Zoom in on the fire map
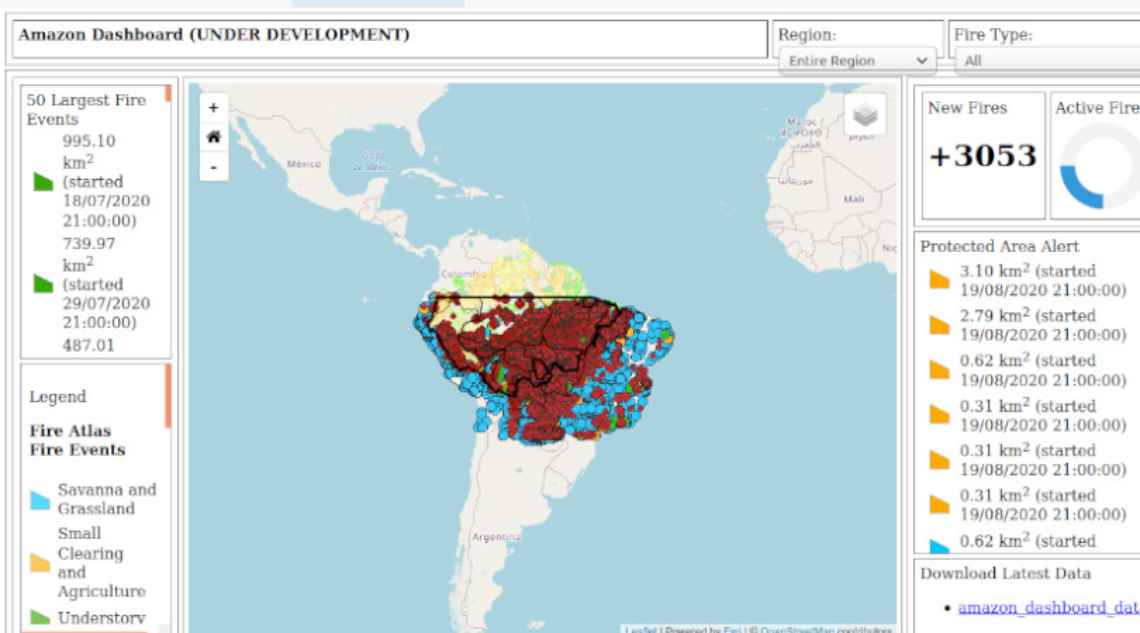This screenshot has width=1140, height=633. pos(213,108)
